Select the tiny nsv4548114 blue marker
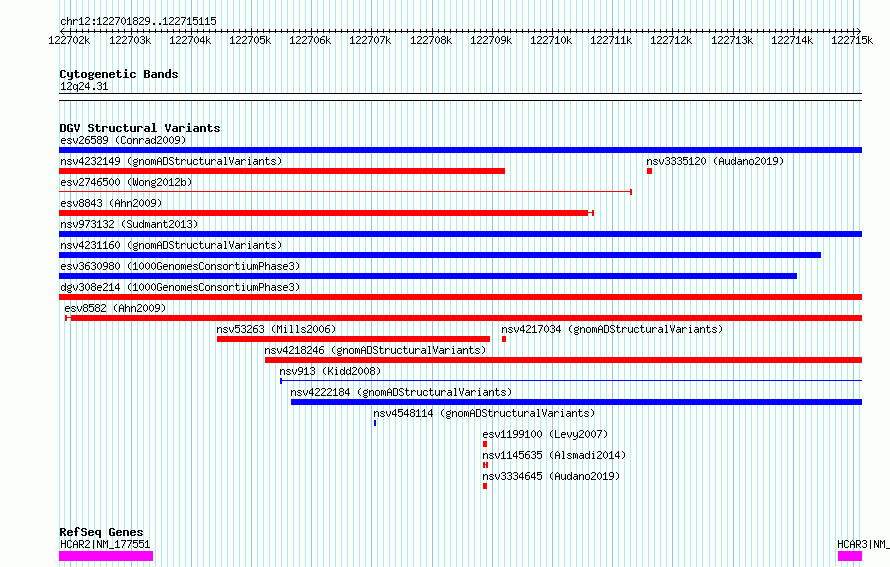 tap(375, 423)
